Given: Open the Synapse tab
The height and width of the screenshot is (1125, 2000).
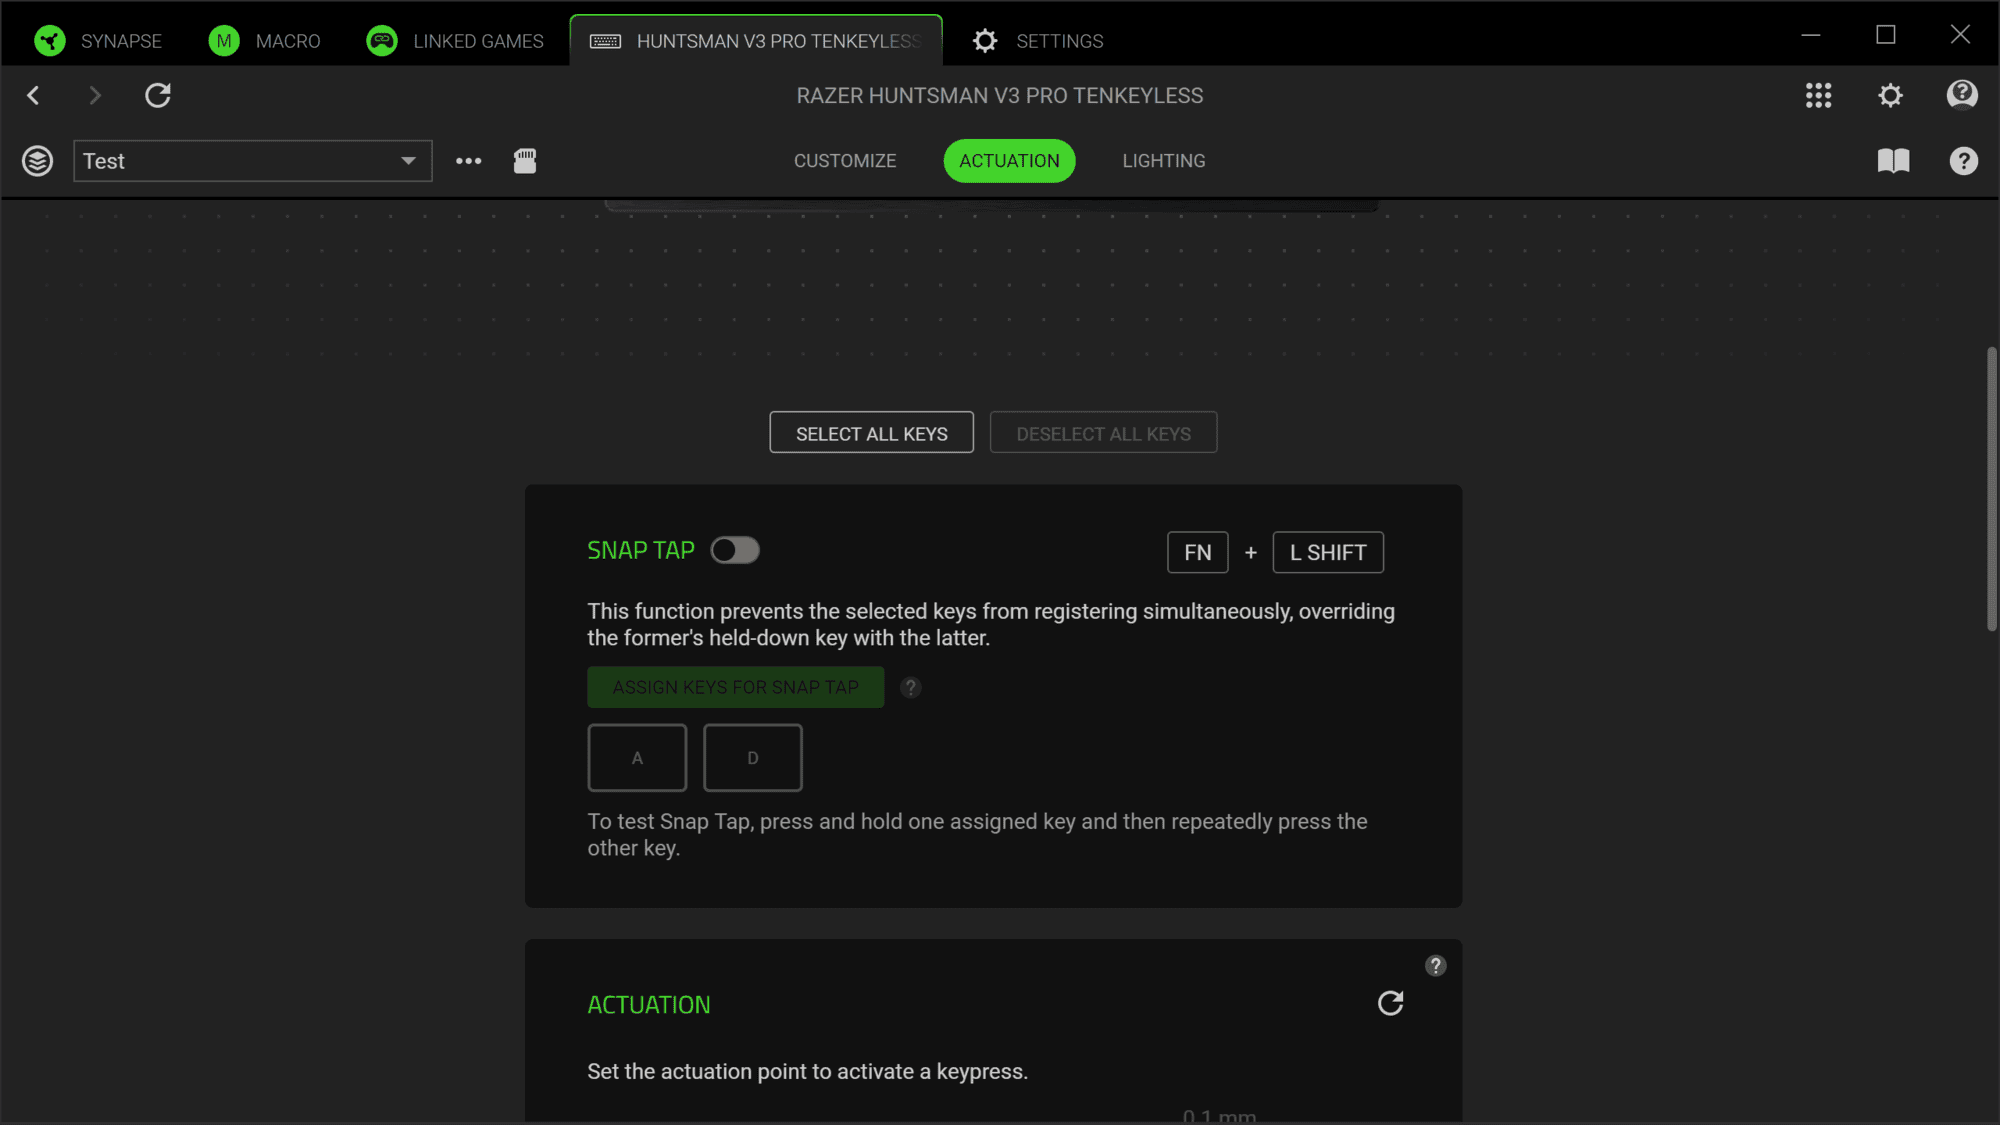Looking at the screenshot, I should click(98, 41).
